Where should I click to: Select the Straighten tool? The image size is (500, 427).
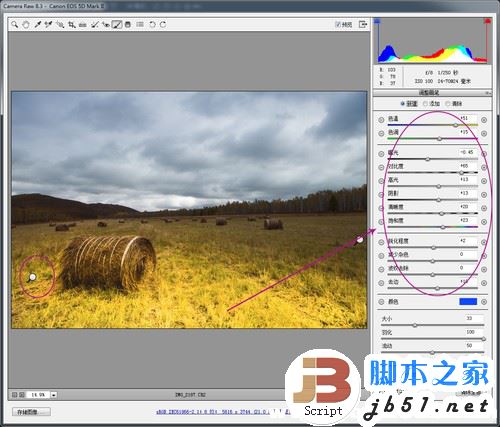pos(83,25)
